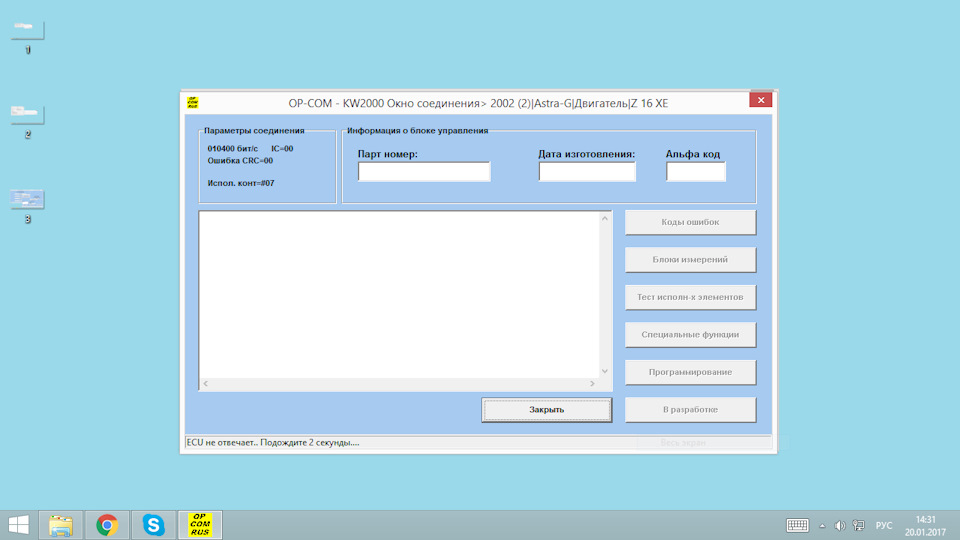Close the OP-COM window with red X
Viewport: 960px width, 540px height.
point(761,101)
